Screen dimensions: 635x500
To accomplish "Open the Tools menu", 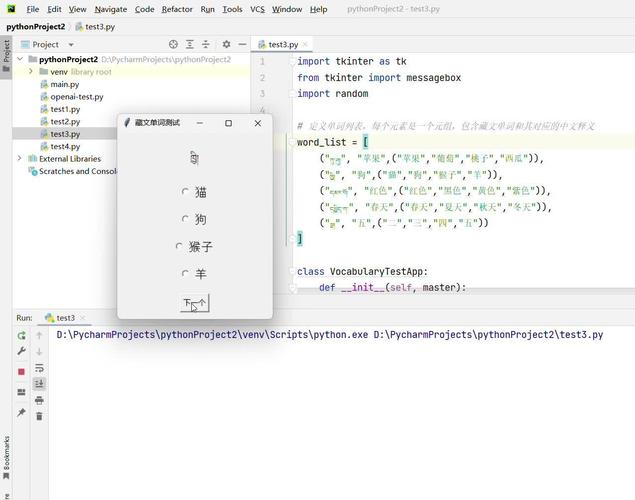I will 232,9.
